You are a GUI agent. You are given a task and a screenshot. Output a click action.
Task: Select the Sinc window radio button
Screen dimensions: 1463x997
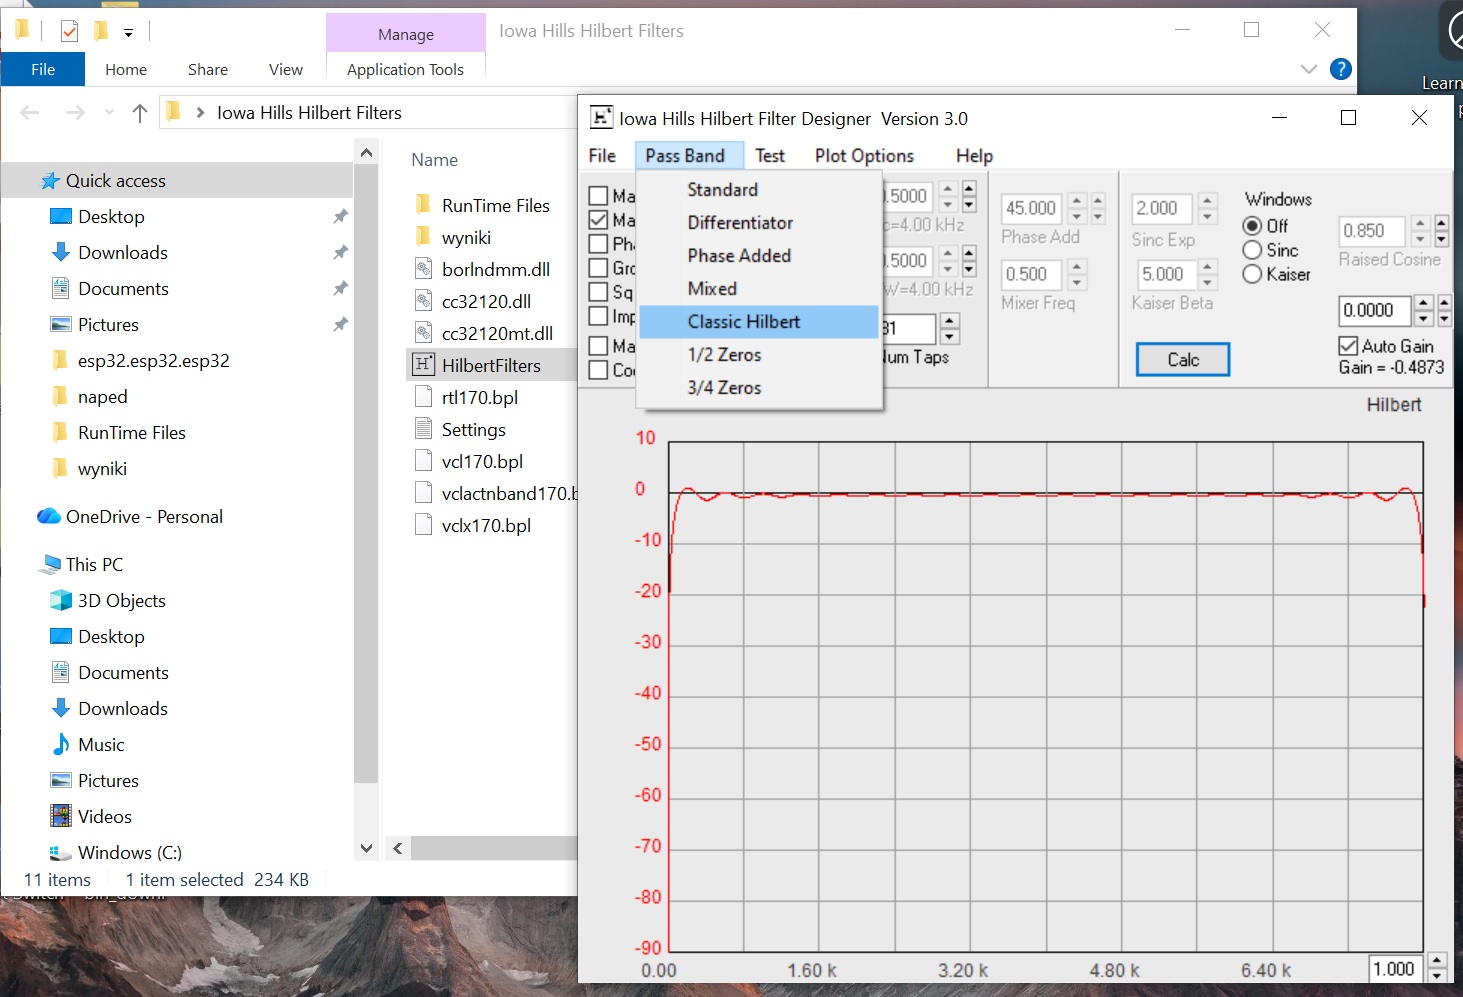click(x=1252, y=250)
